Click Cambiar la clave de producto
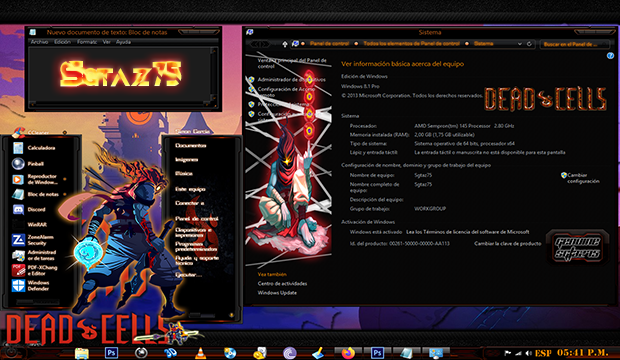Screen dimensions: 620x360 (508, 243)
